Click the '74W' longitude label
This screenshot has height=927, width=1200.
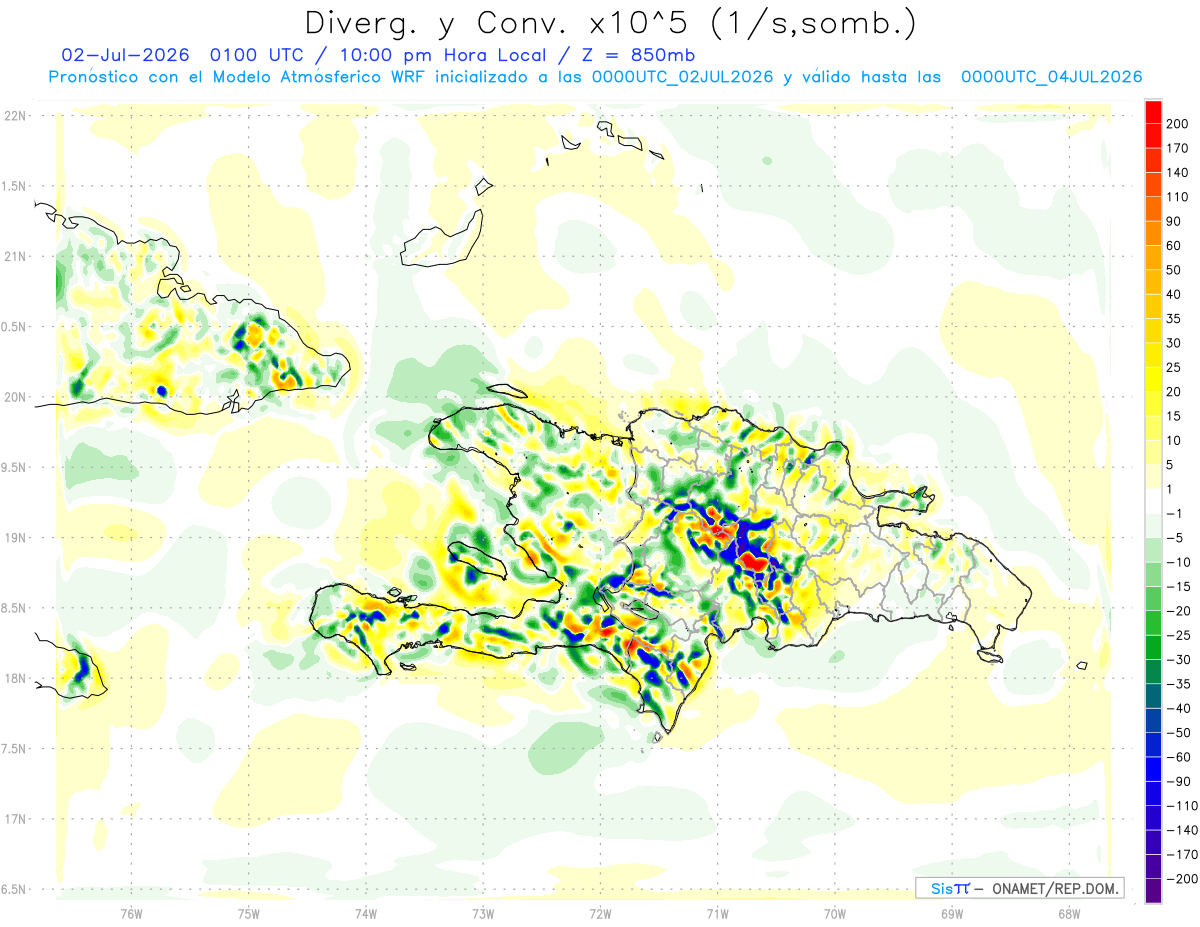[366, 914]
